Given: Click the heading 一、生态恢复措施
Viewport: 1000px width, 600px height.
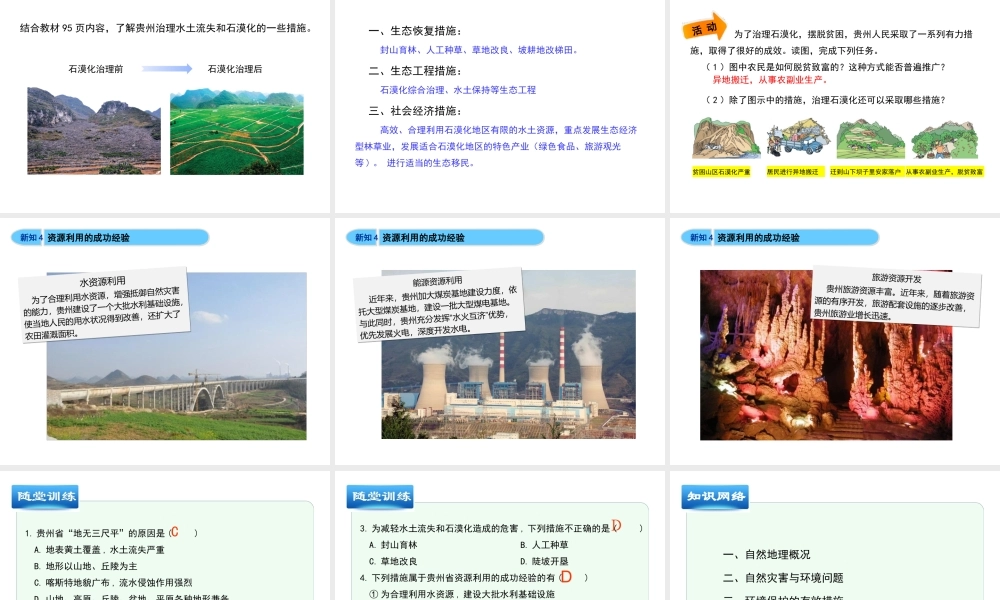Looking at the screenshot, I should [415, 31].
